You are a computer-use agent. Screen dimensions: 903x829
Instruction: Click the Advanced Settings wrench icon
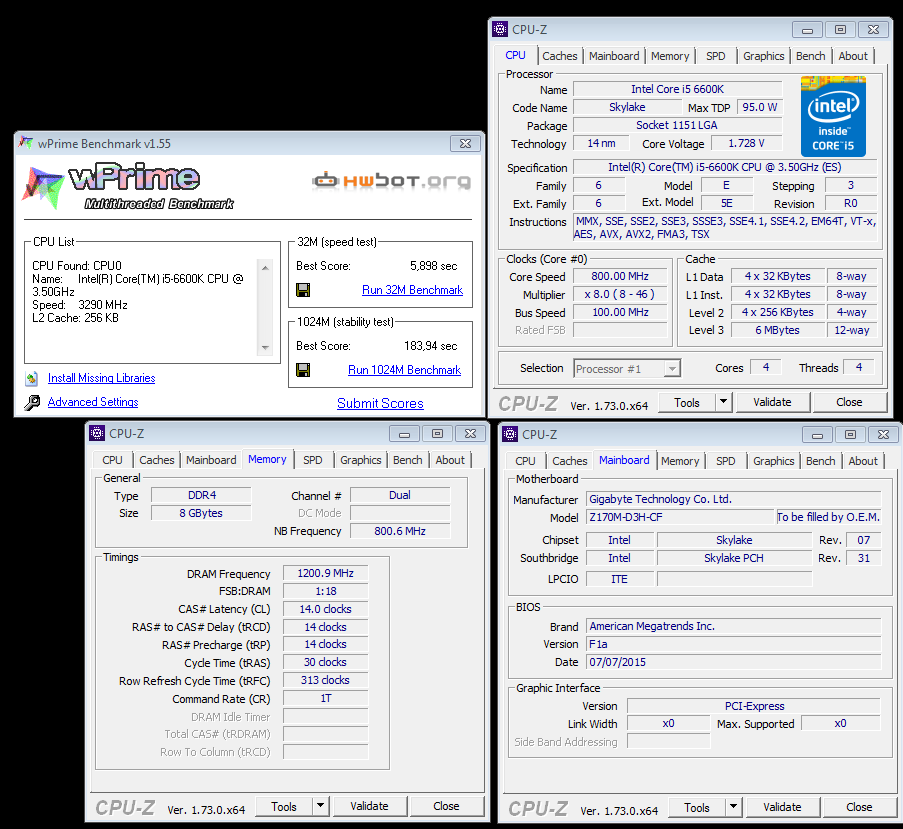(x=32, y=402)
